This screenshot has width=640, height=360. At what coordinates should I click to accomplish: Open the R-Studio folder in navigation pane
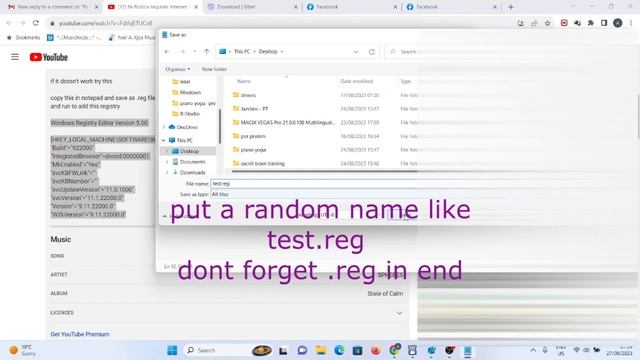(189, 113)
